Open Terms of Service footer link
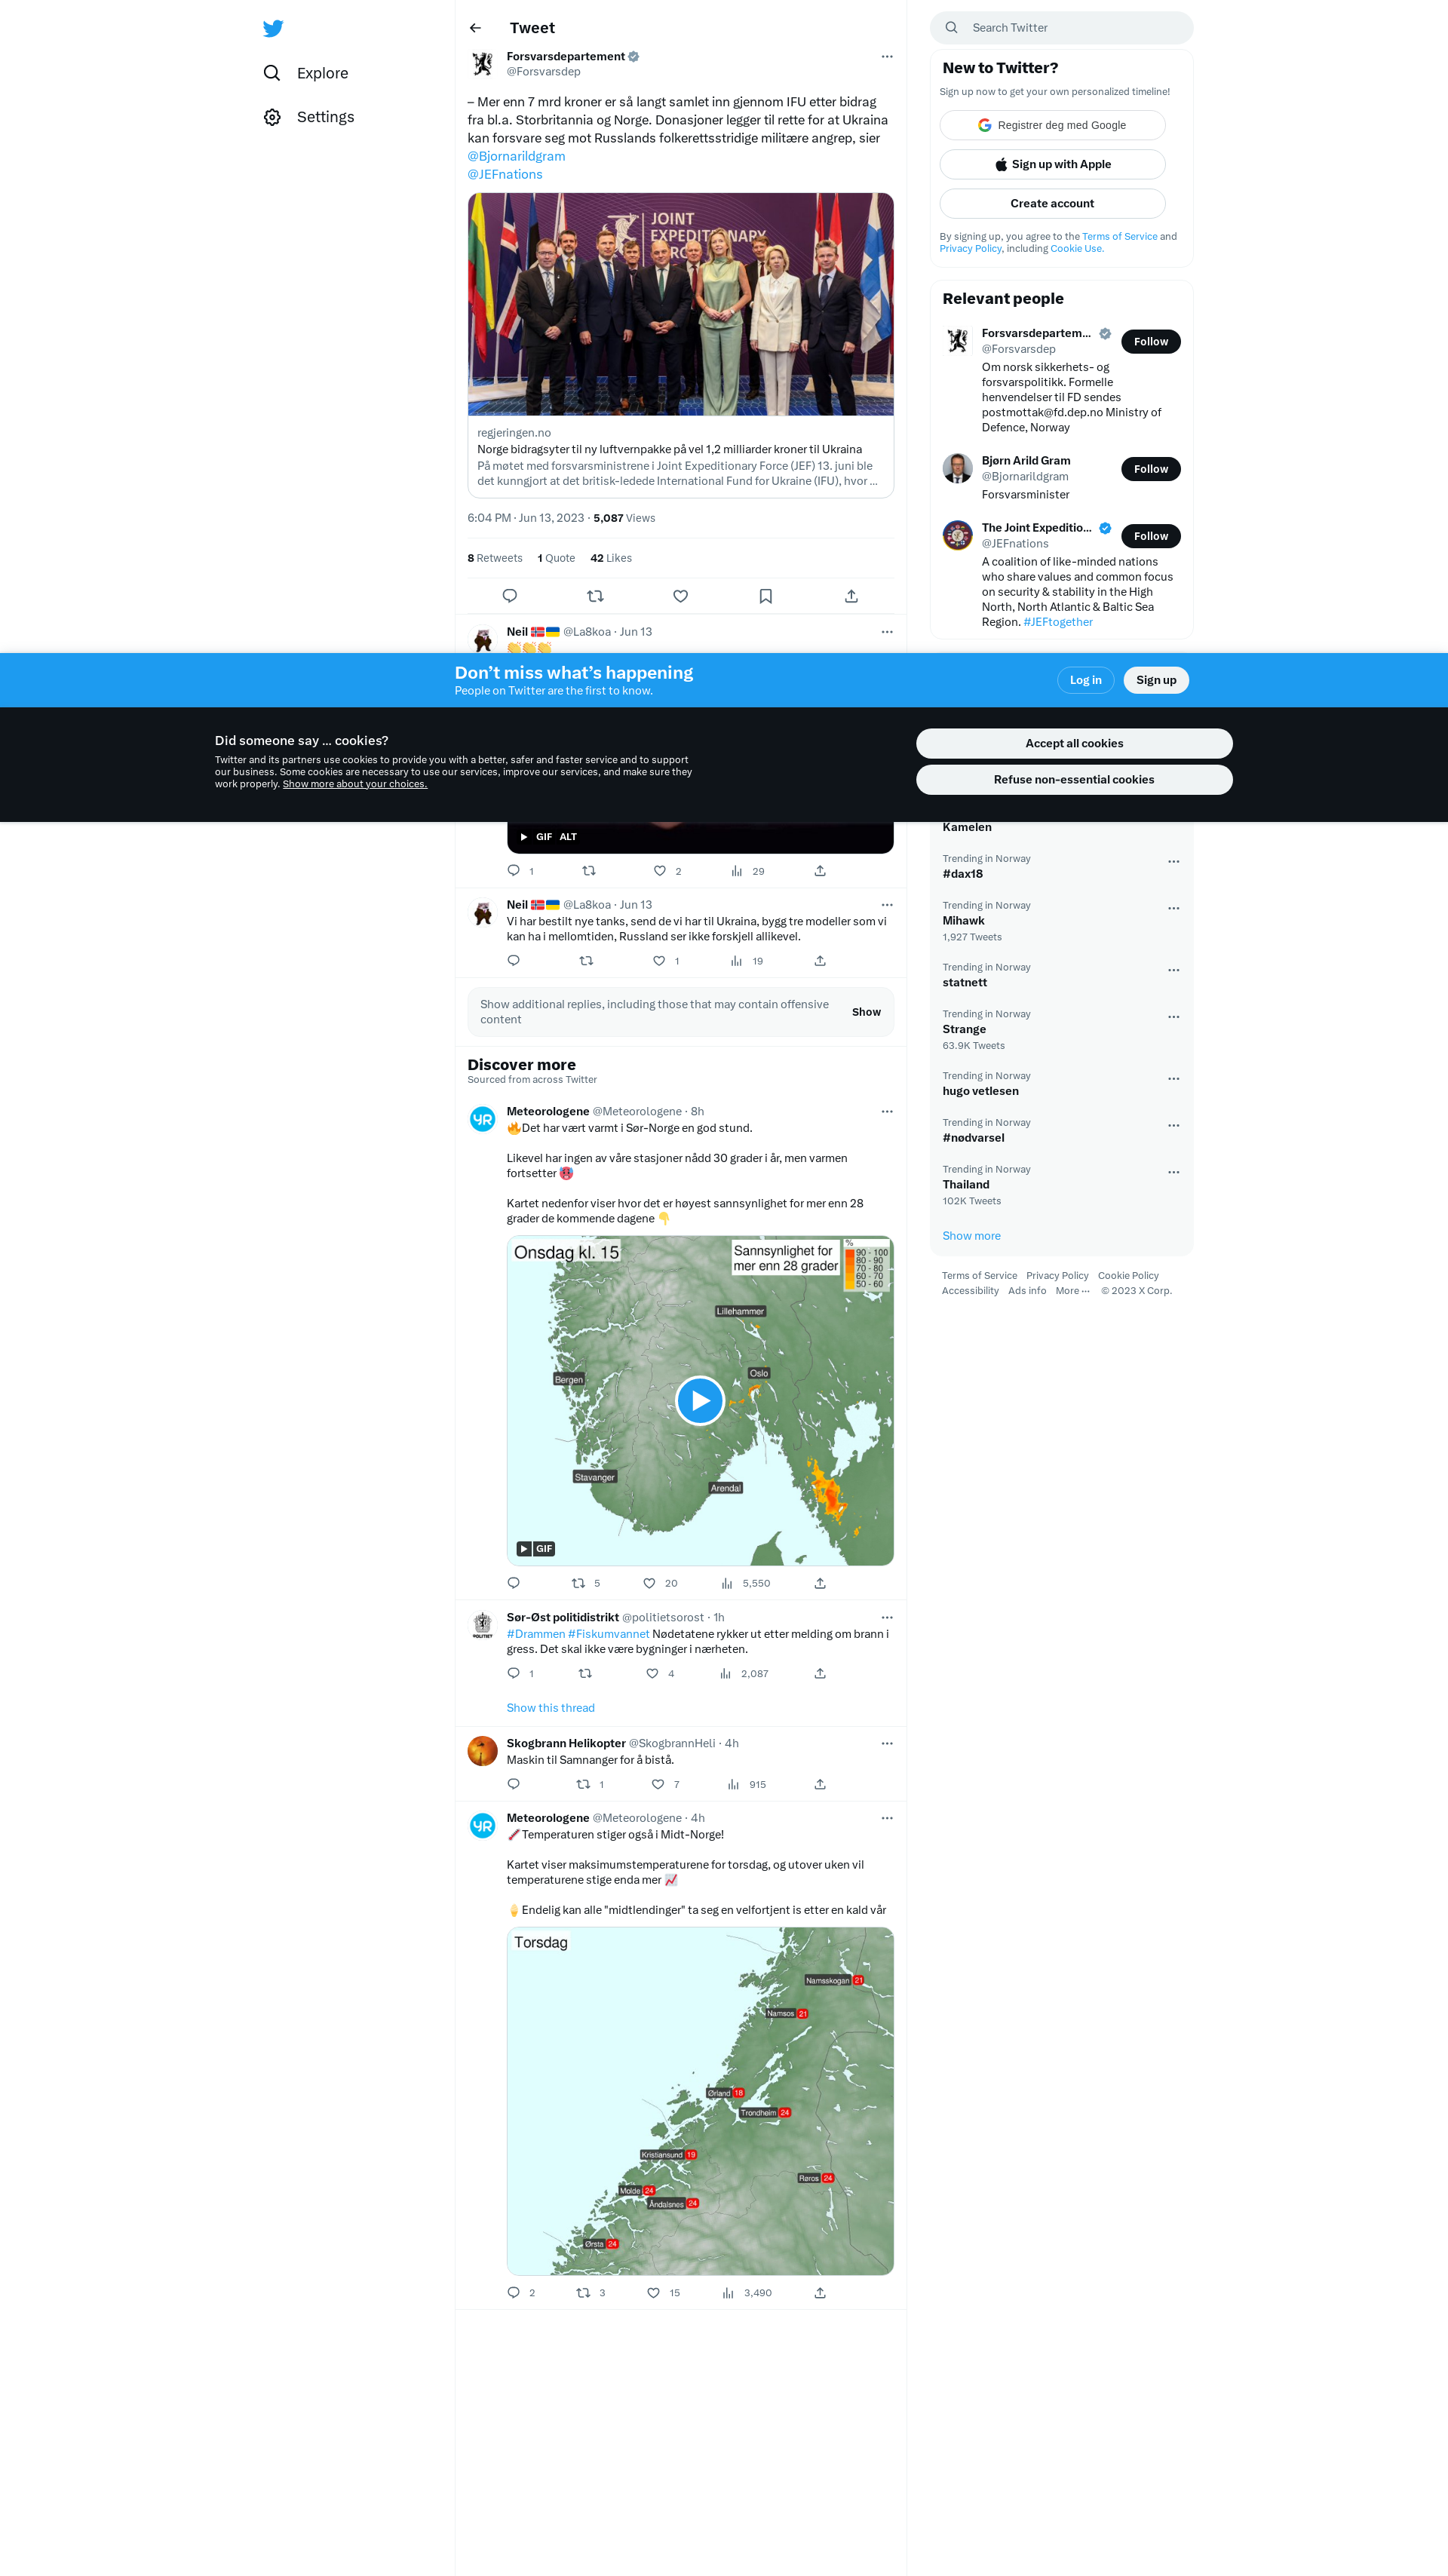Viewport: 1448px width, 2576px height. pos(979,1276)
